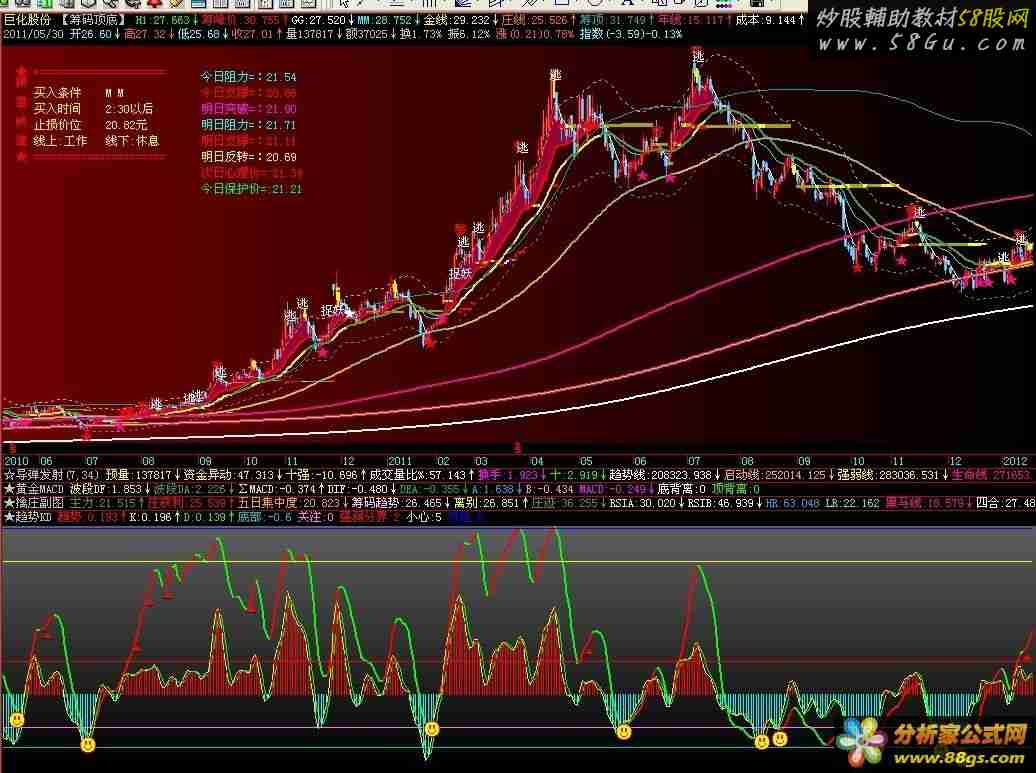Click the stock name 巨化股份
Viewport: 1036px width, 773px height.
pyautogui.click(x=27, y=20)
